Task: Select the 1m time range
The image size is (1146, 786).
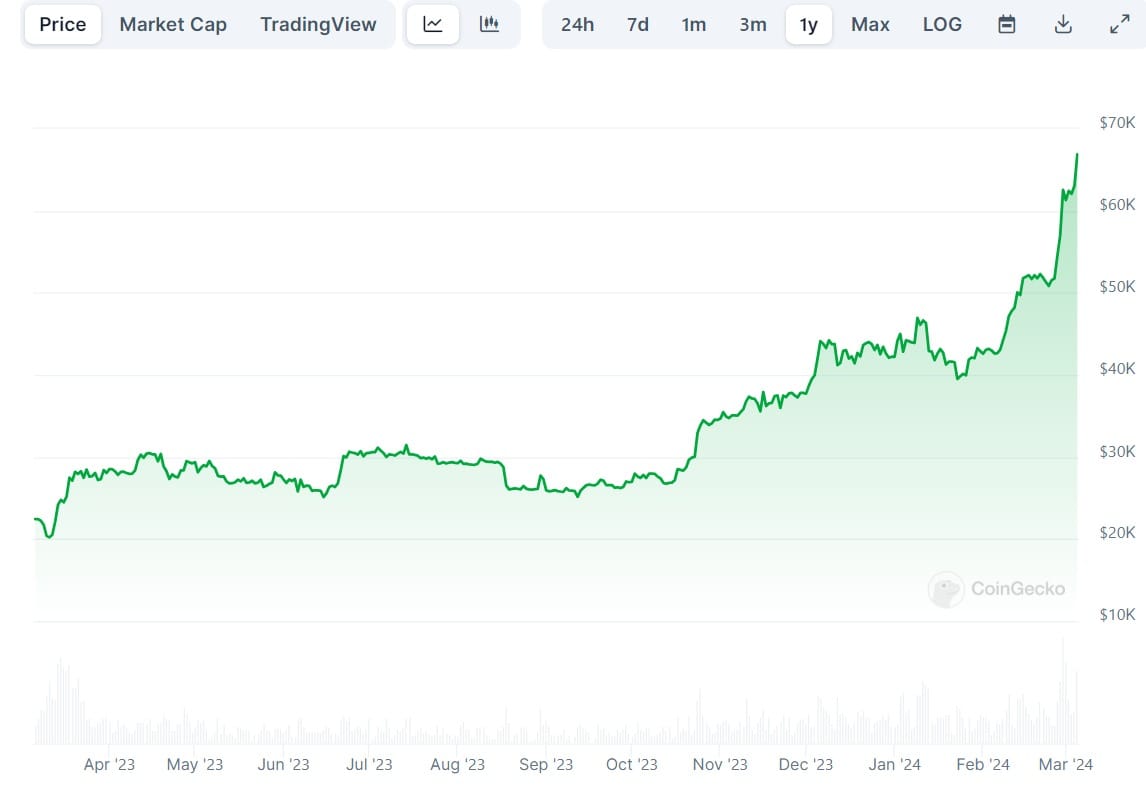Action: pyautogui.click(x=694, y=23)
